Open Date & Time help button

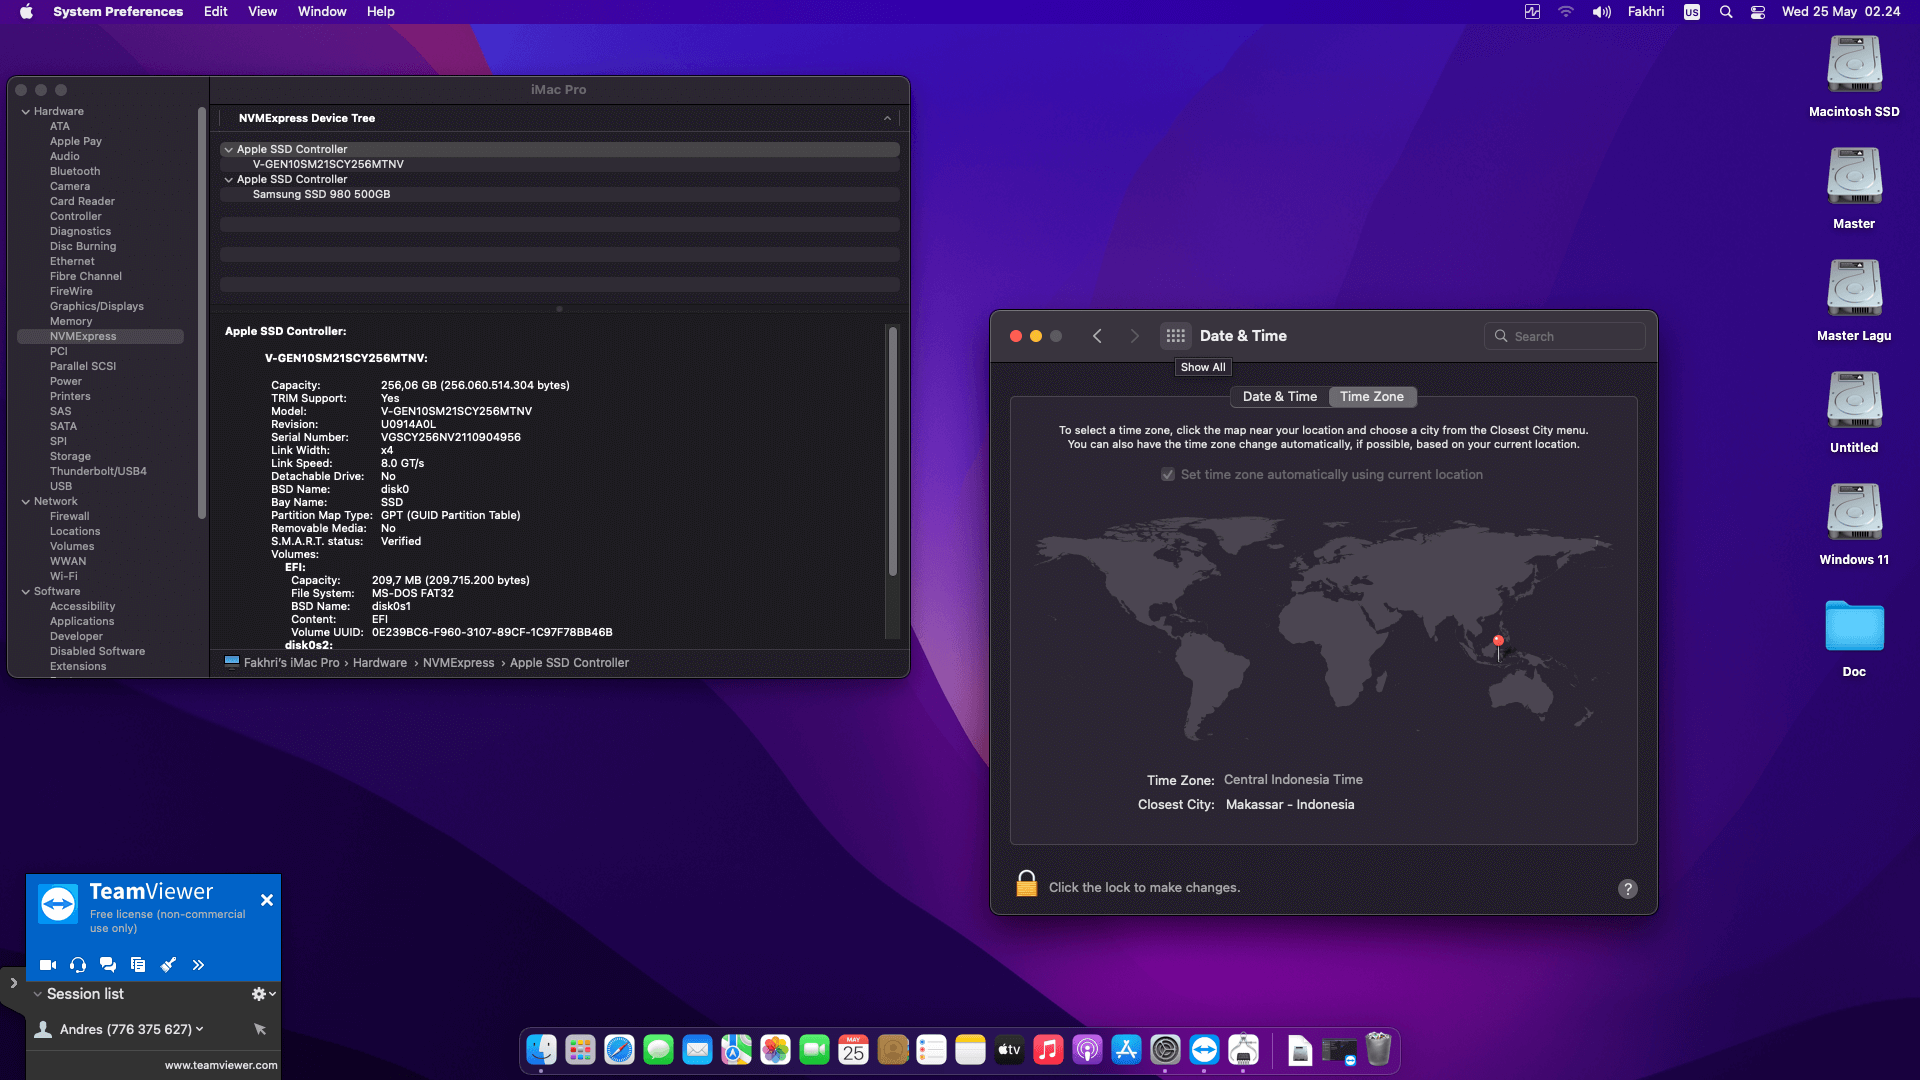pyautogui.click(x=1627, y=889)
